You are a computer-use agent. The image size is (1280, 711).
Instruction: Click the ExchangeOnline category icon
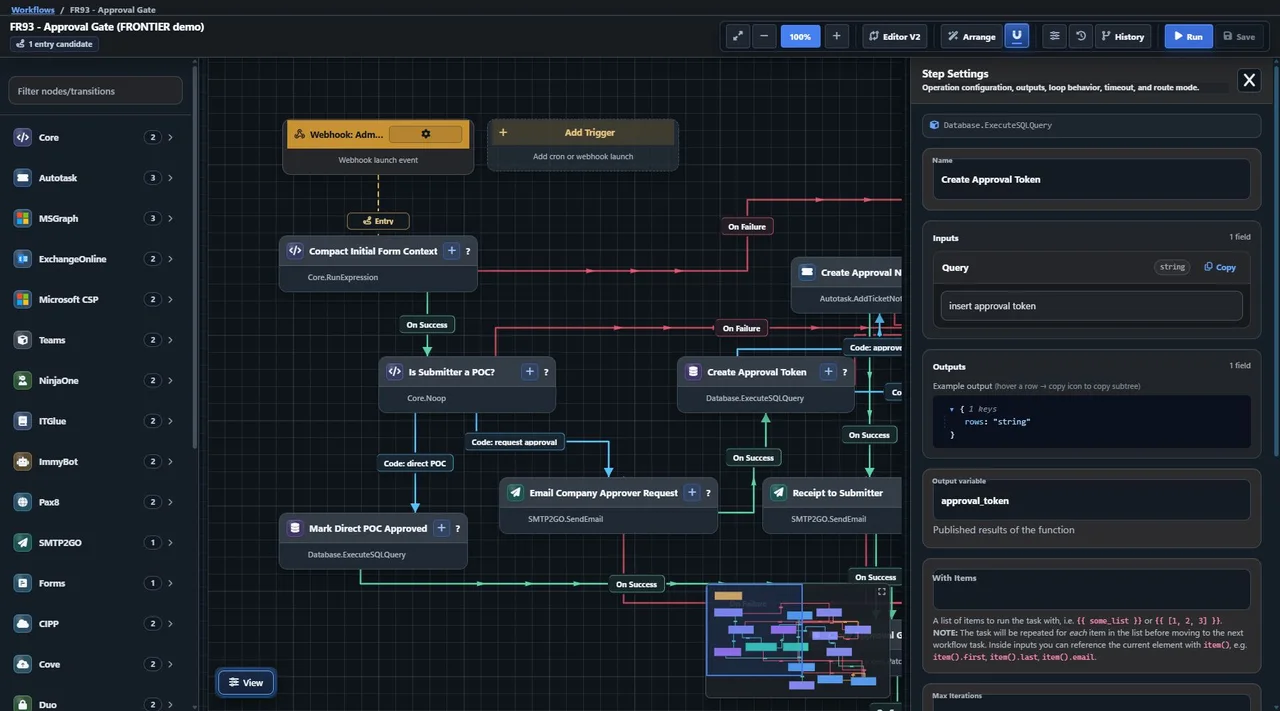[x=23, y=259]
